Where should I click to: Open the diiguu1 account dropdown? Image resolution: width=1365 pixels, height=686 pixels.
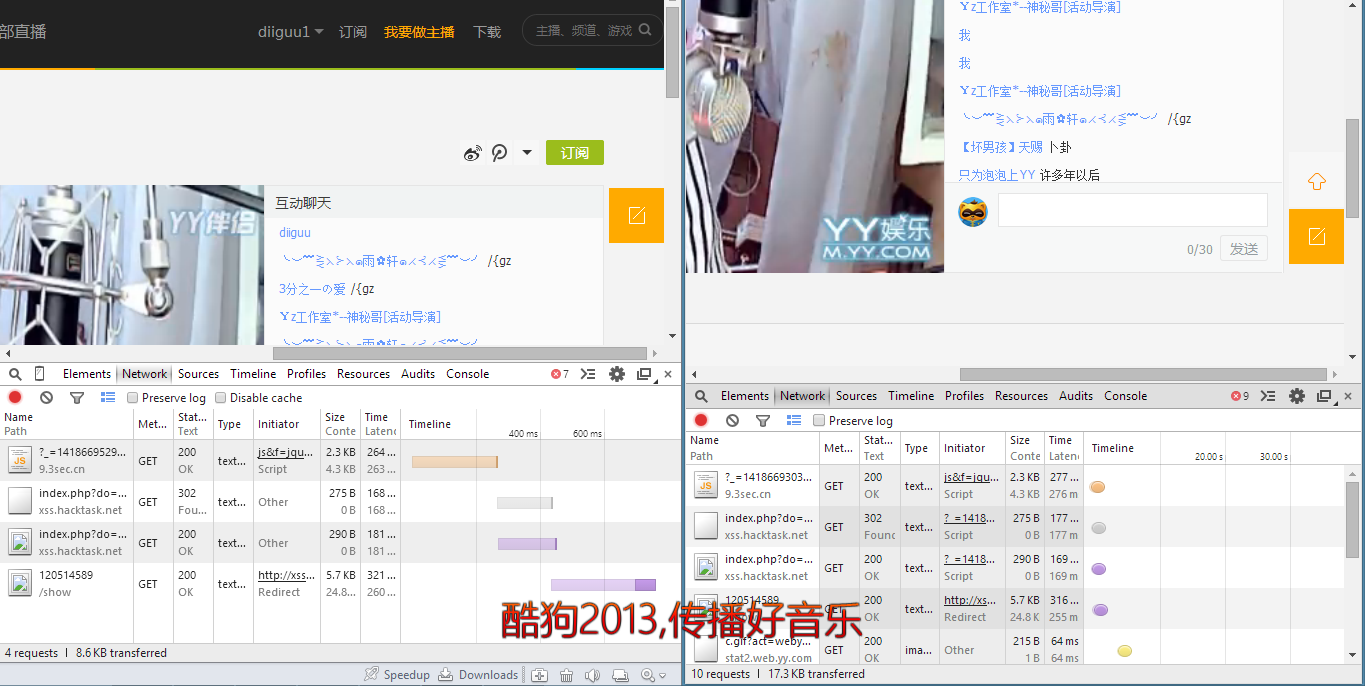click(291, 32)
